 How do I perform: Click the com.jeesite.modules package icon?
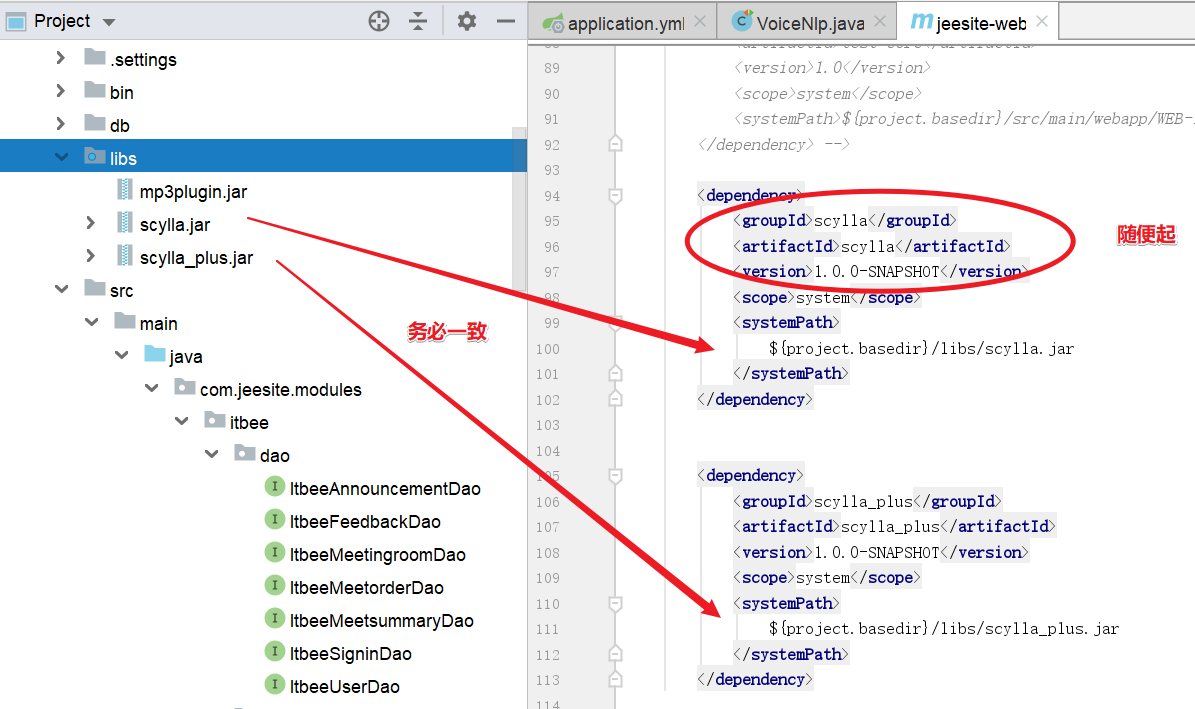coord(184,387)
